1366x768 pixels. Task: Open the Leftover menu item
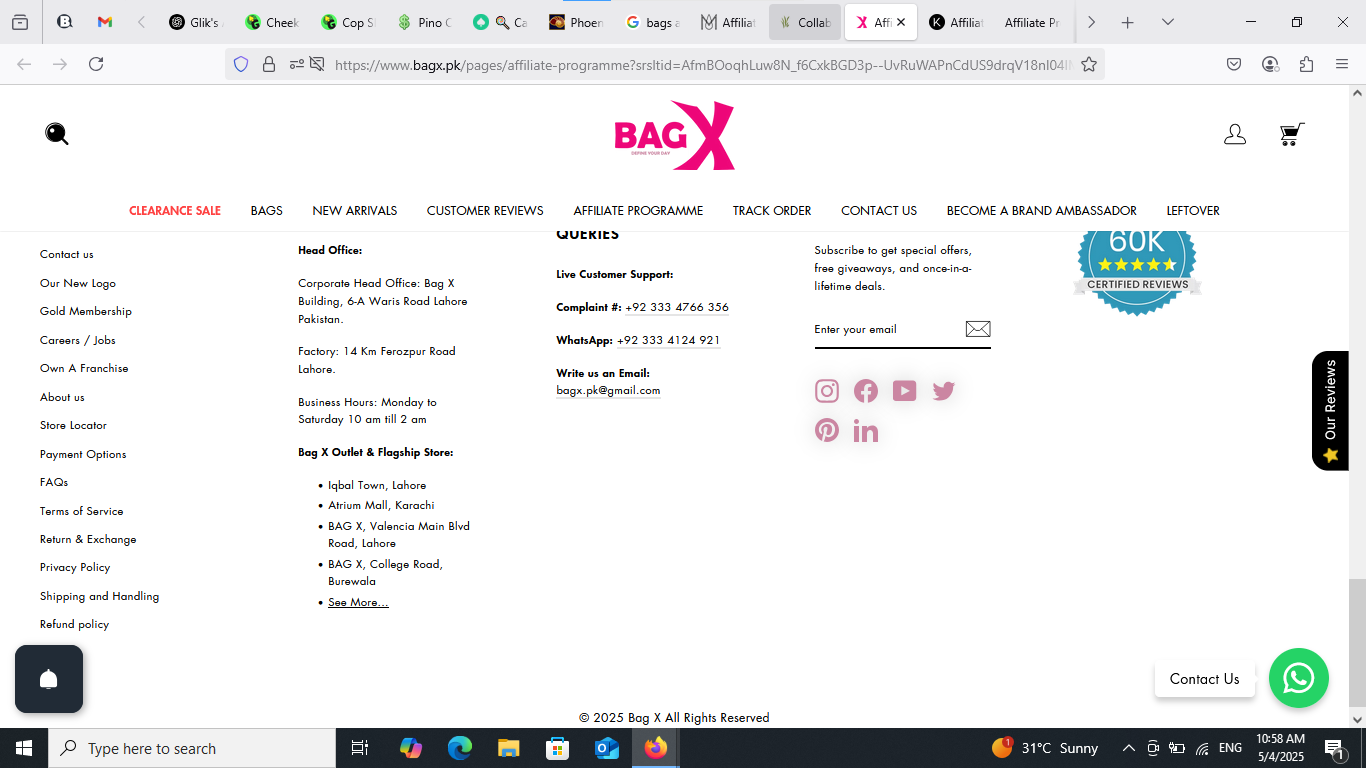click(x=1193, y=211)
